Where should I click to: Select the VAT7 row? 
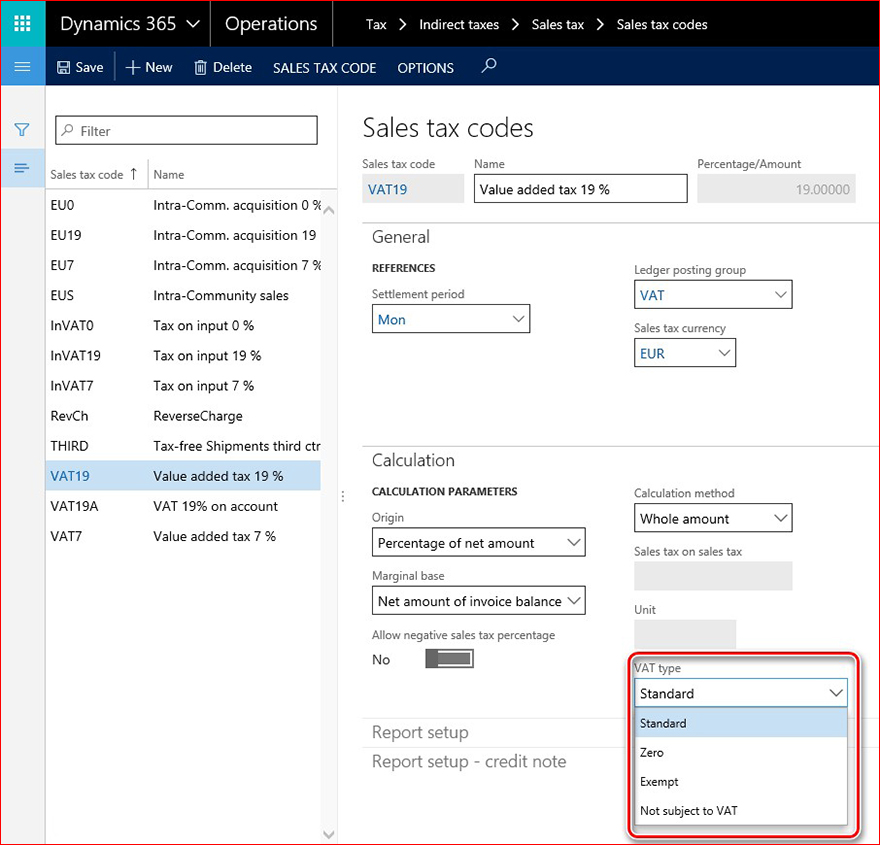(183, 536)
